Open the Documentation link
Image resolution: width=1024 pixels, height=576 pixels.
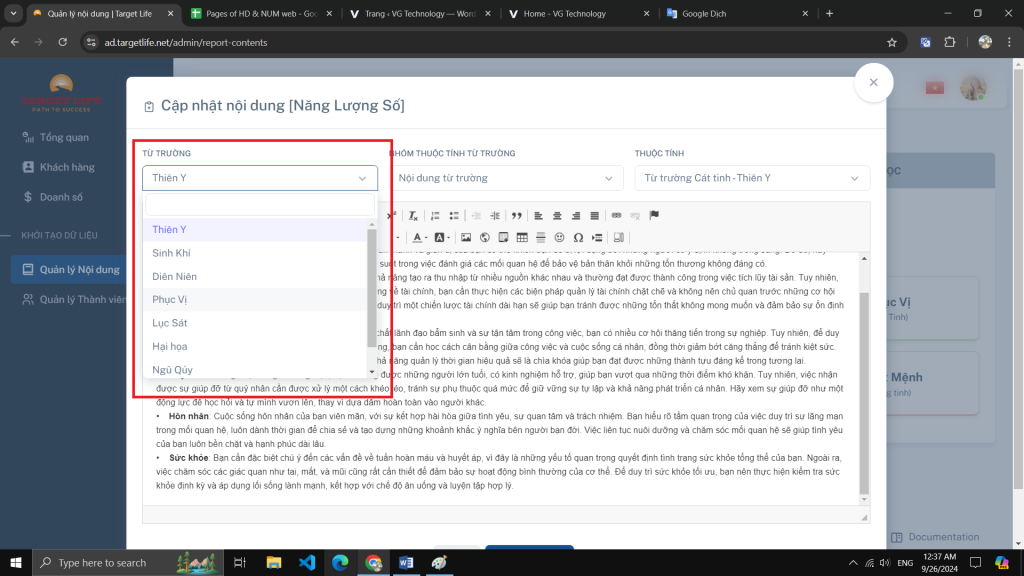tap(935, 537)
